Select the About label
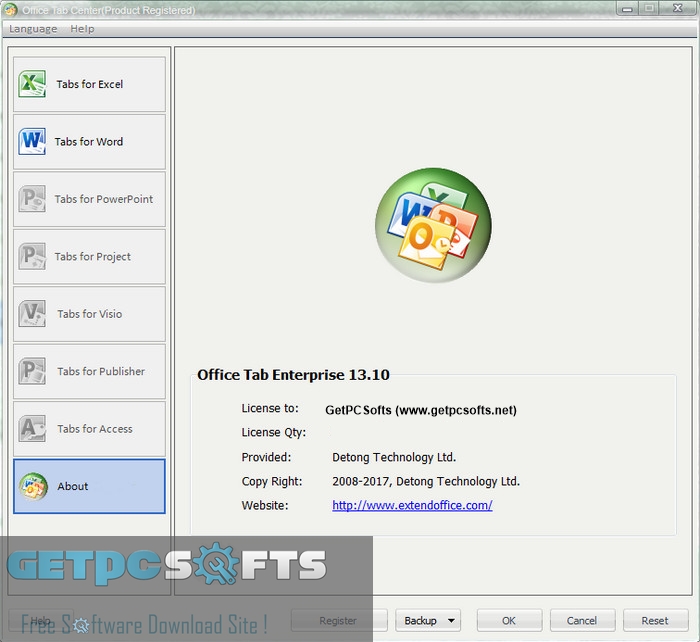 click(72, 486)
